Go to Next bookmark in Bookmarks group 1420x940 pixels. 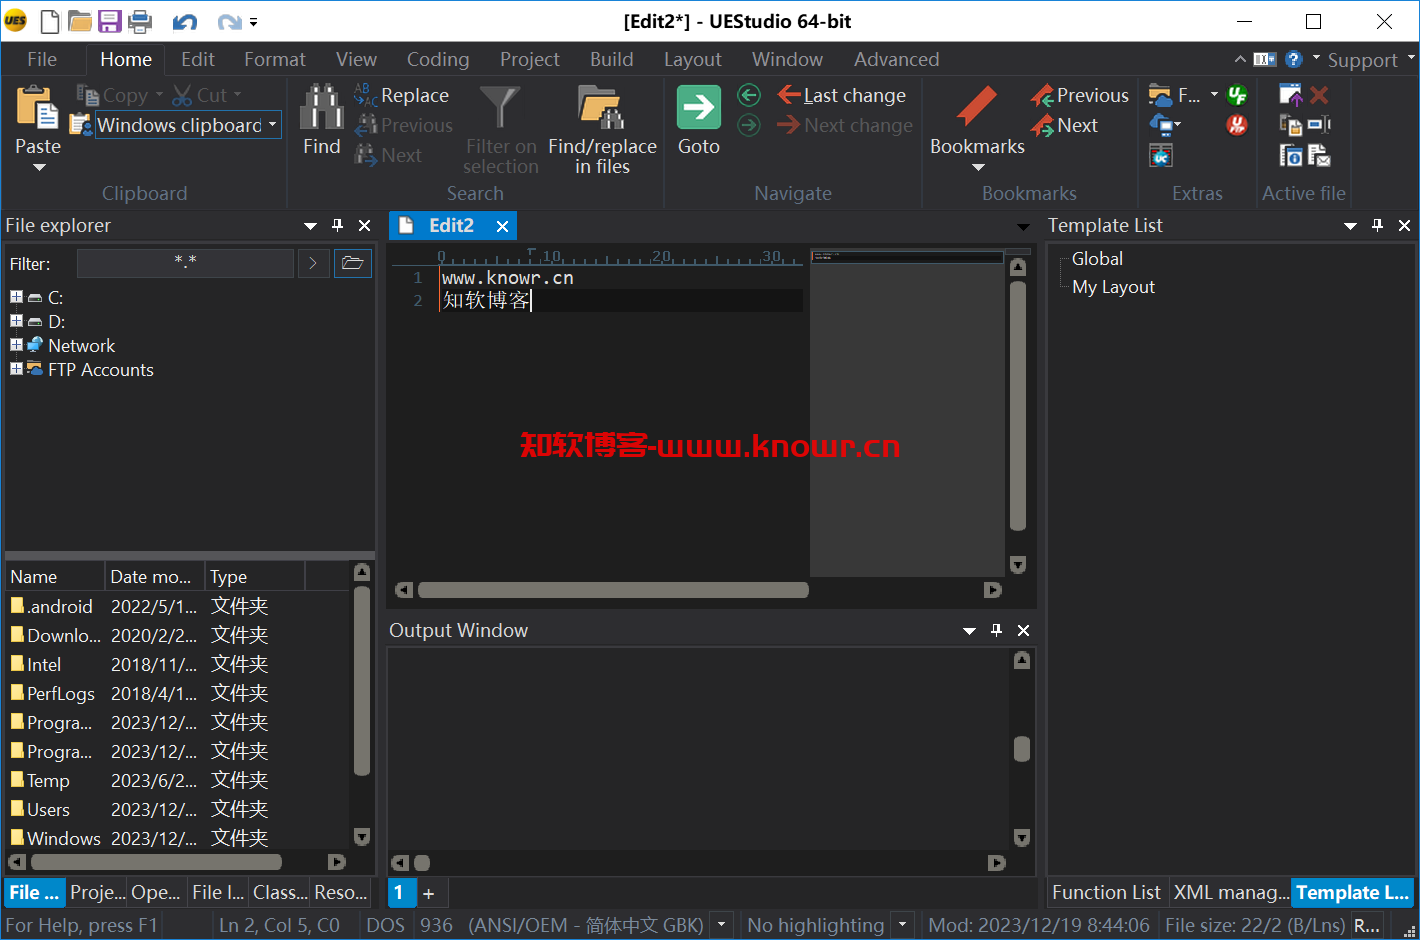1065,125
